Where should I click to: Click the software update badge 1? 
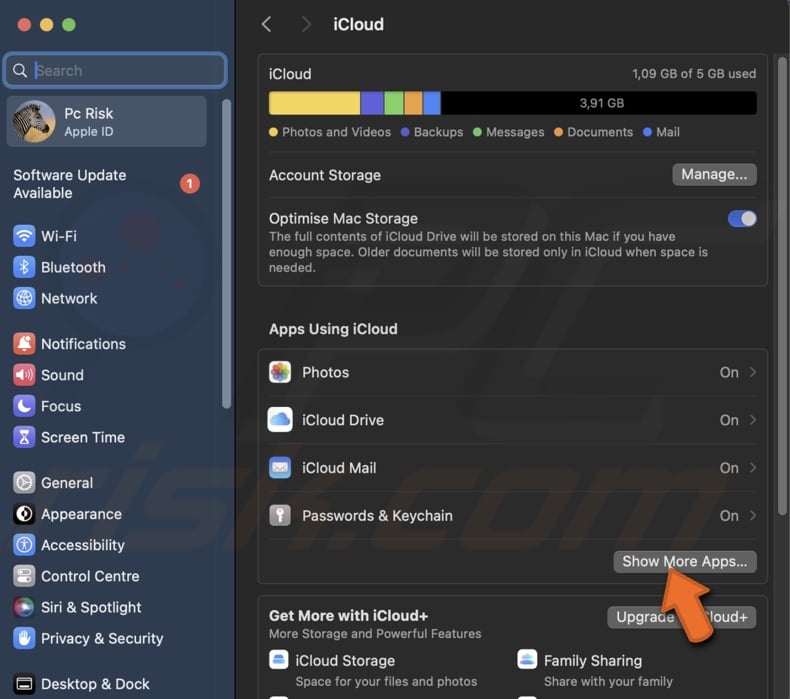pyautogui.click(x=190, y=184)
